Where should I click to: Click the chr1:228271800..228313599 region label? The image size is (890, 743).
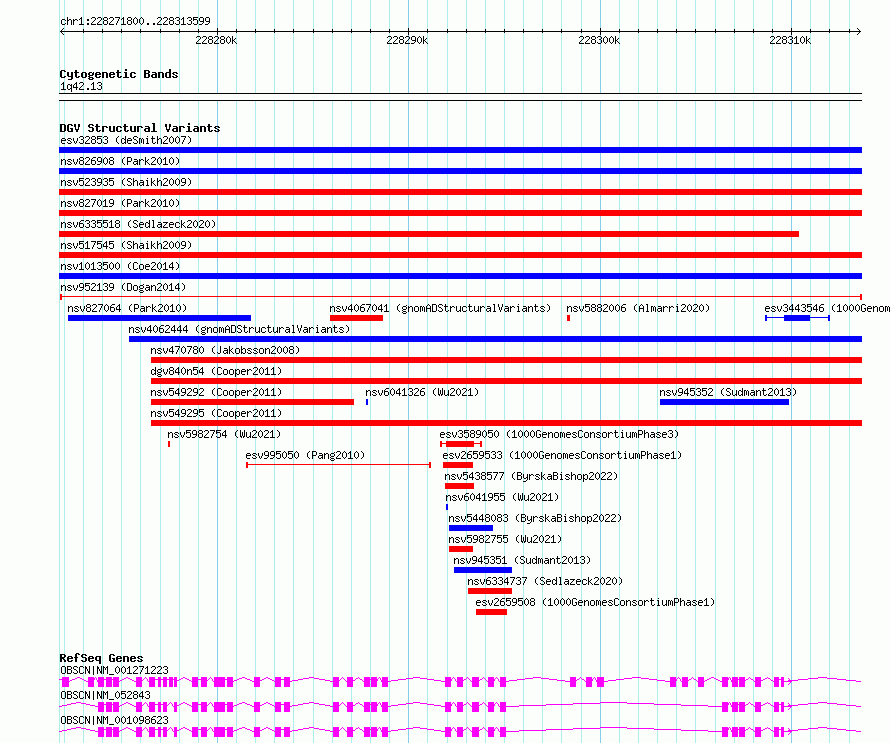135,21
